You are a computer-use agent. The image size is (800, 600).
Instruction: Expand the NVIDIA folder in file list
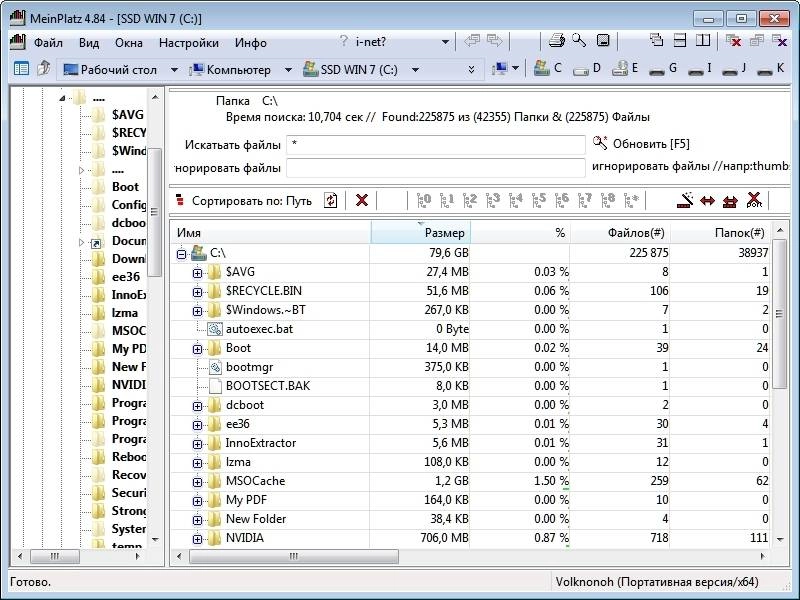197,539
